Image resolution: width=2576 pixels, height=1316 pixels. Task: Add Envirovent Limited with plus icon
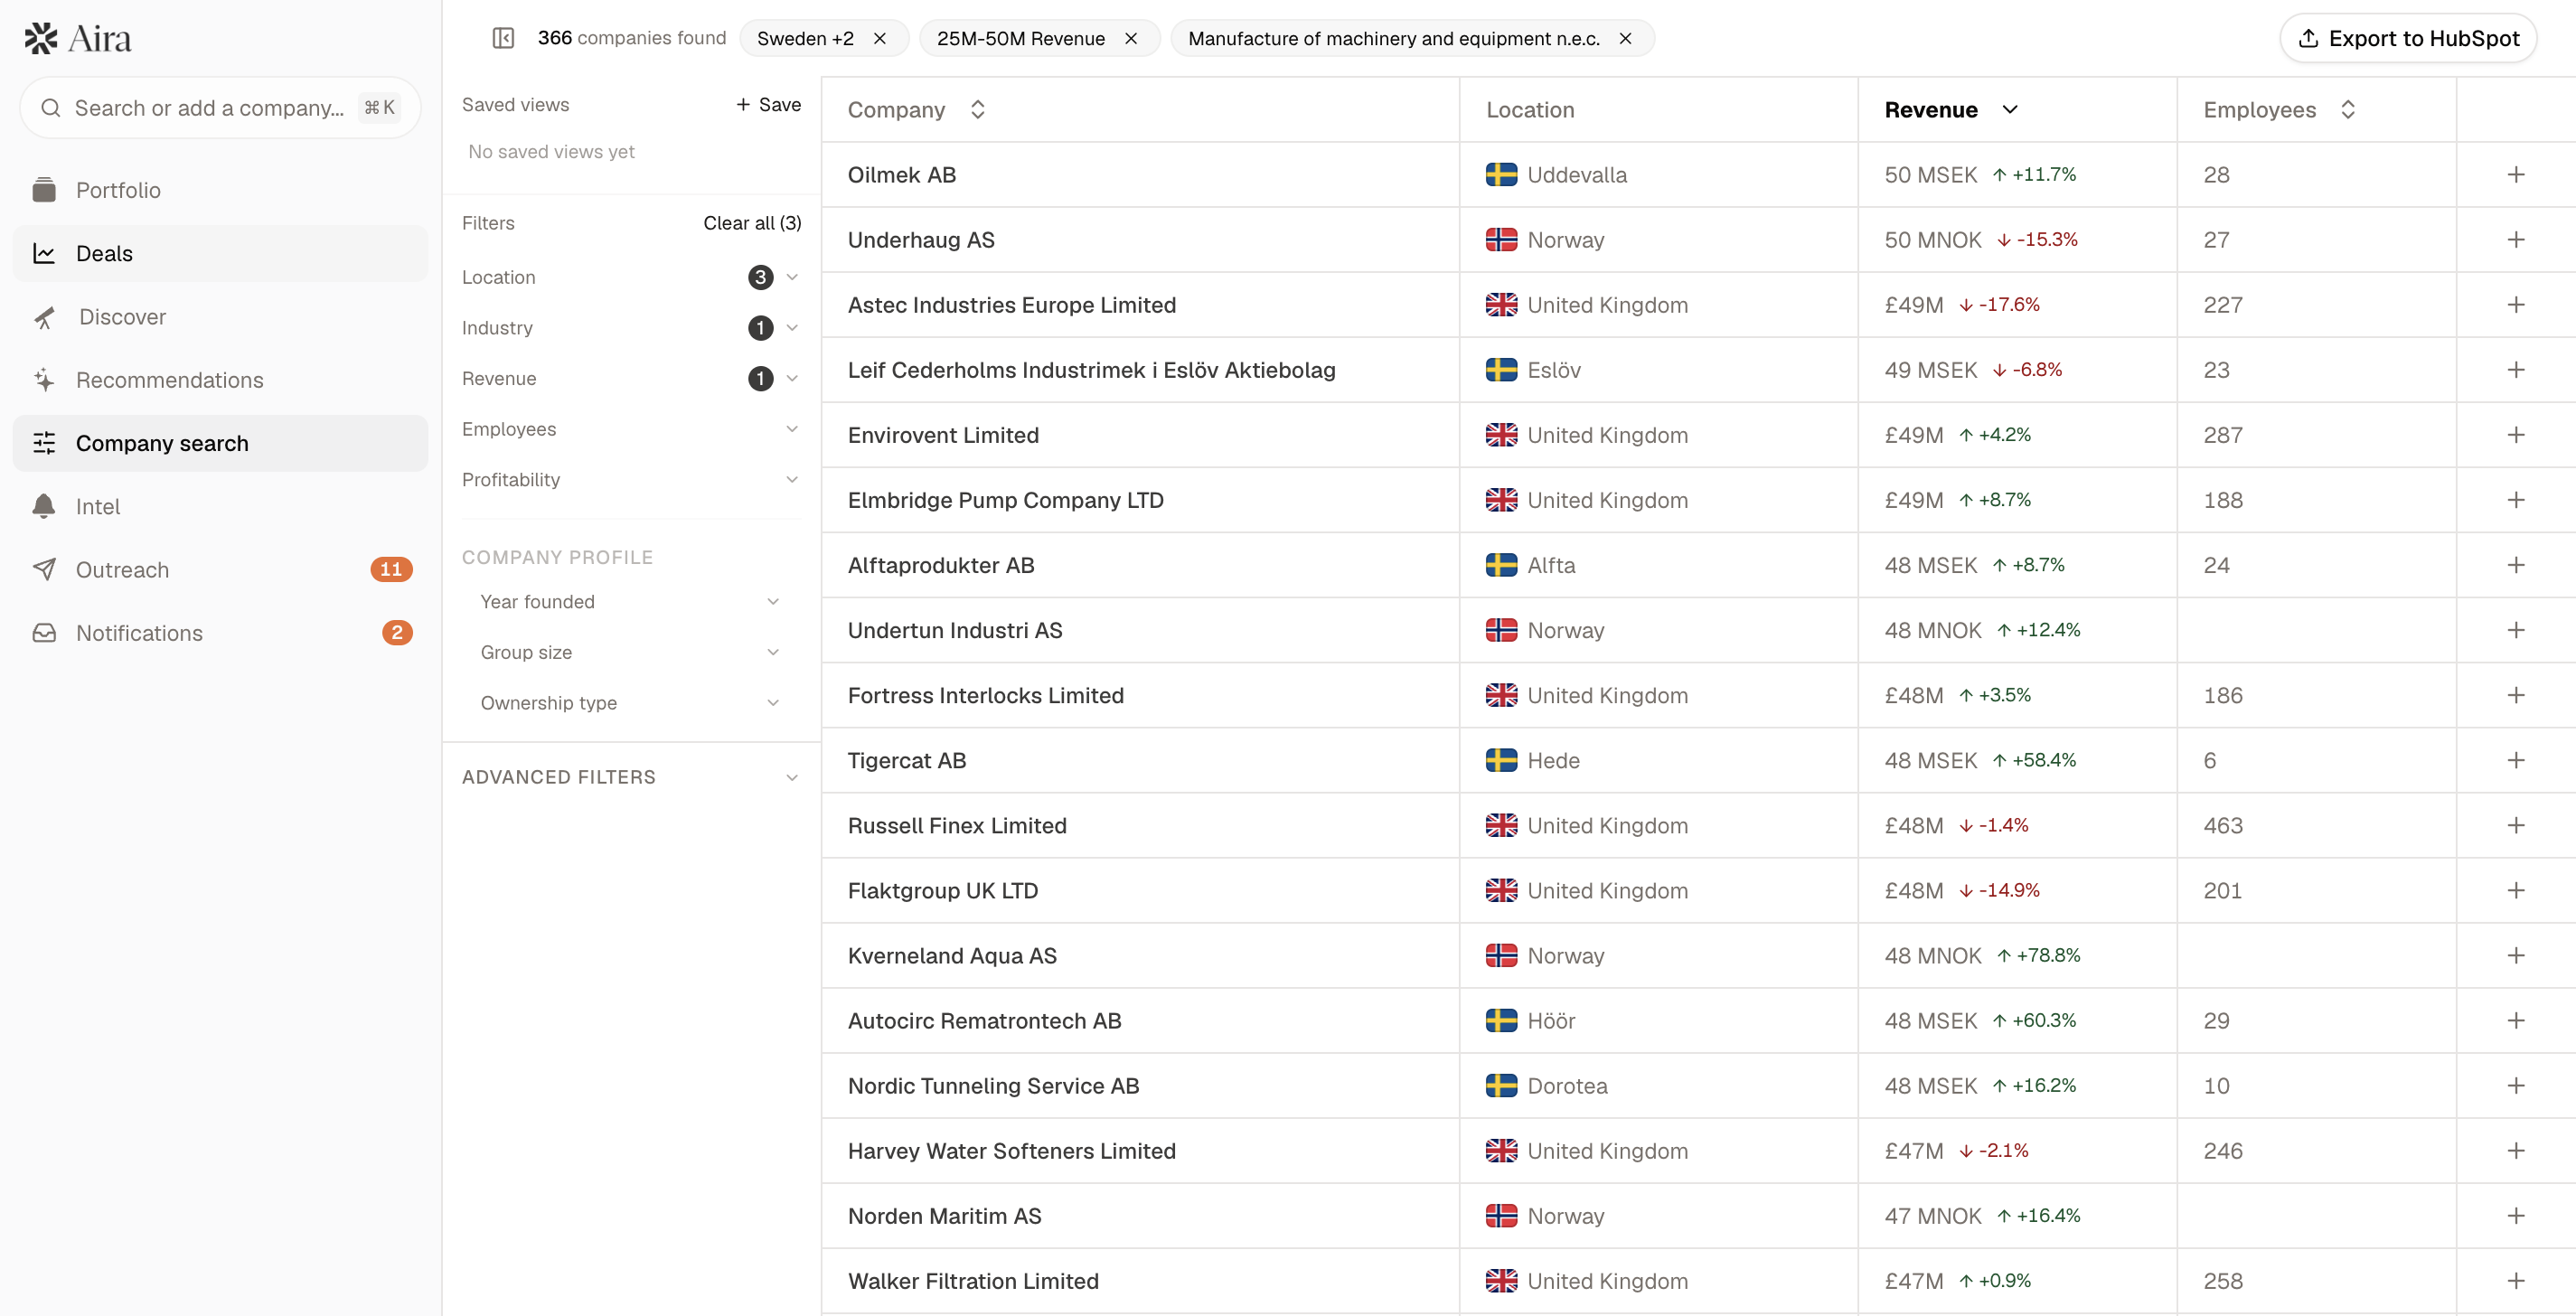tap(2516, 435)
